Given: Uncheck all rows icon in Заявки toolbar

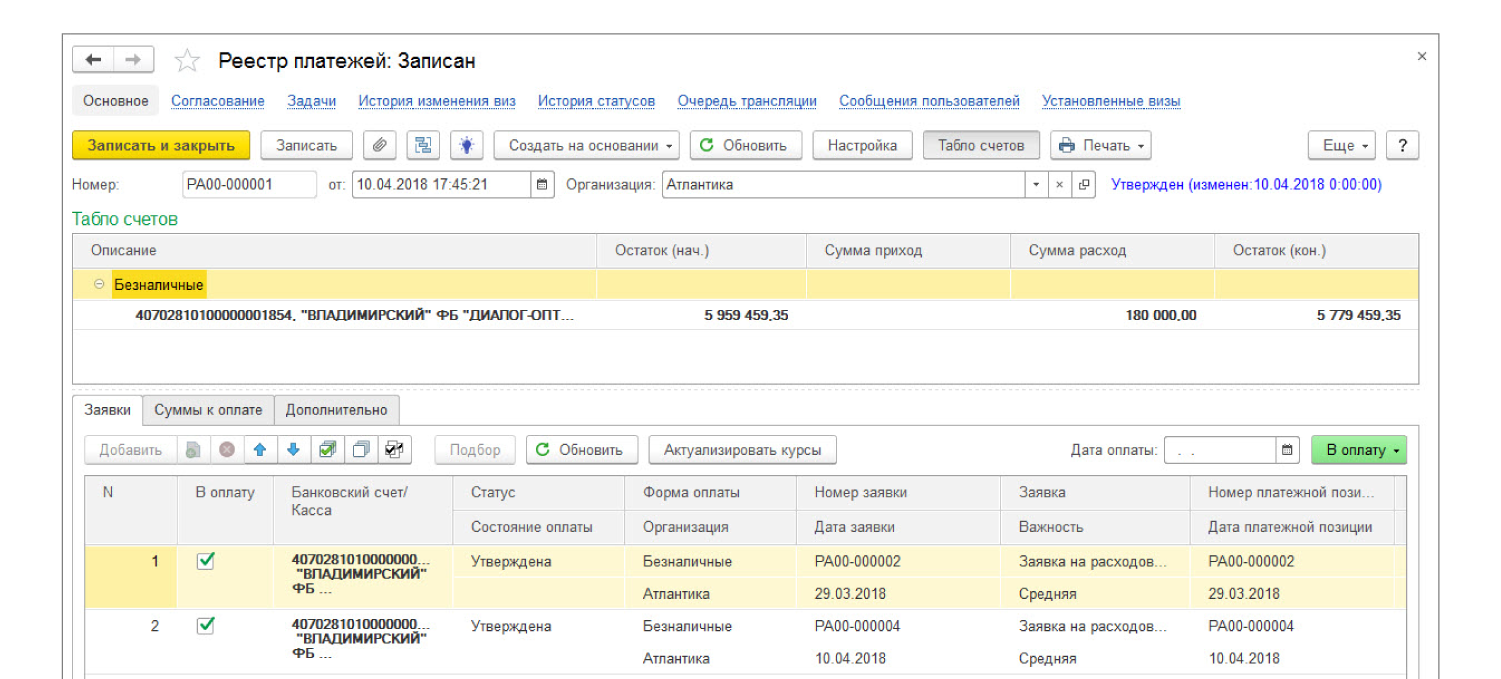Looking at the screenshot, I should click(361, 450).
